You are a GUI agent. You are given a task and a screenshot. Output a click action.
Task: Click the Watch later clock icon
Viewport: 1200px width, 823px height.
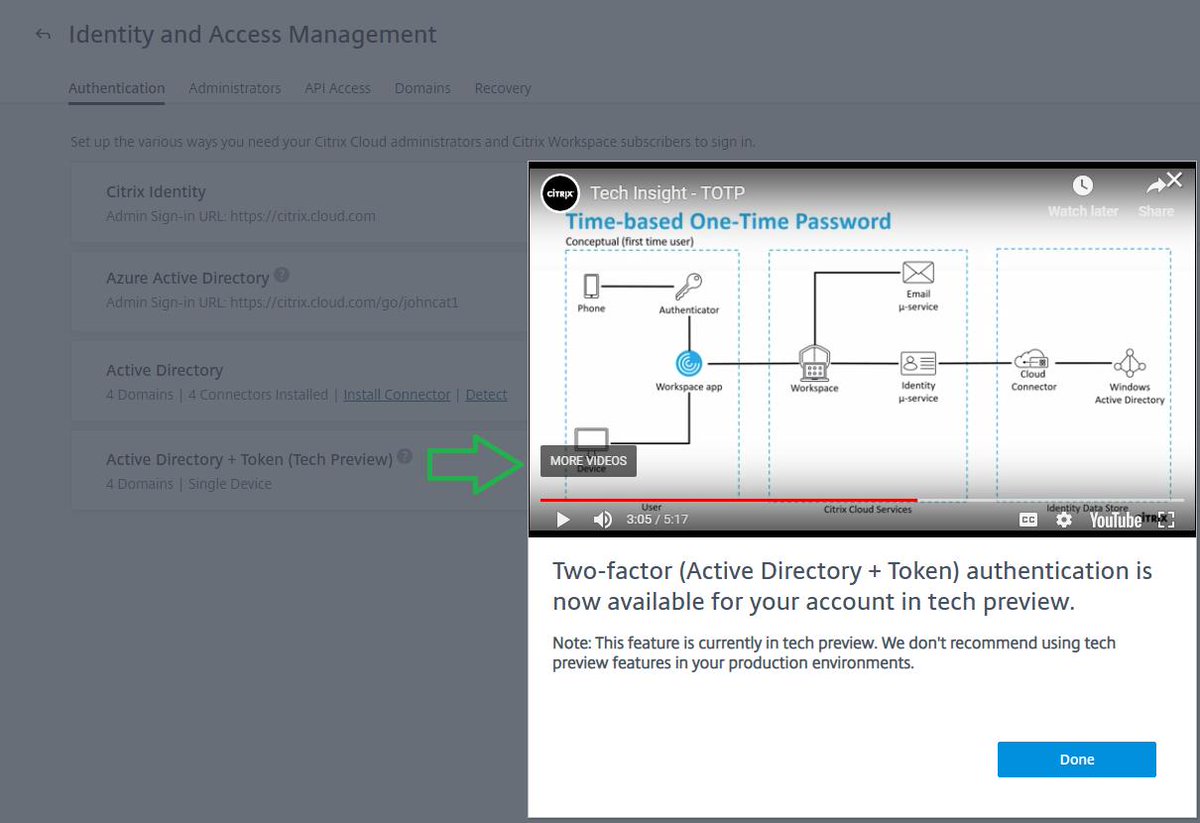(x=1083, y=186)
